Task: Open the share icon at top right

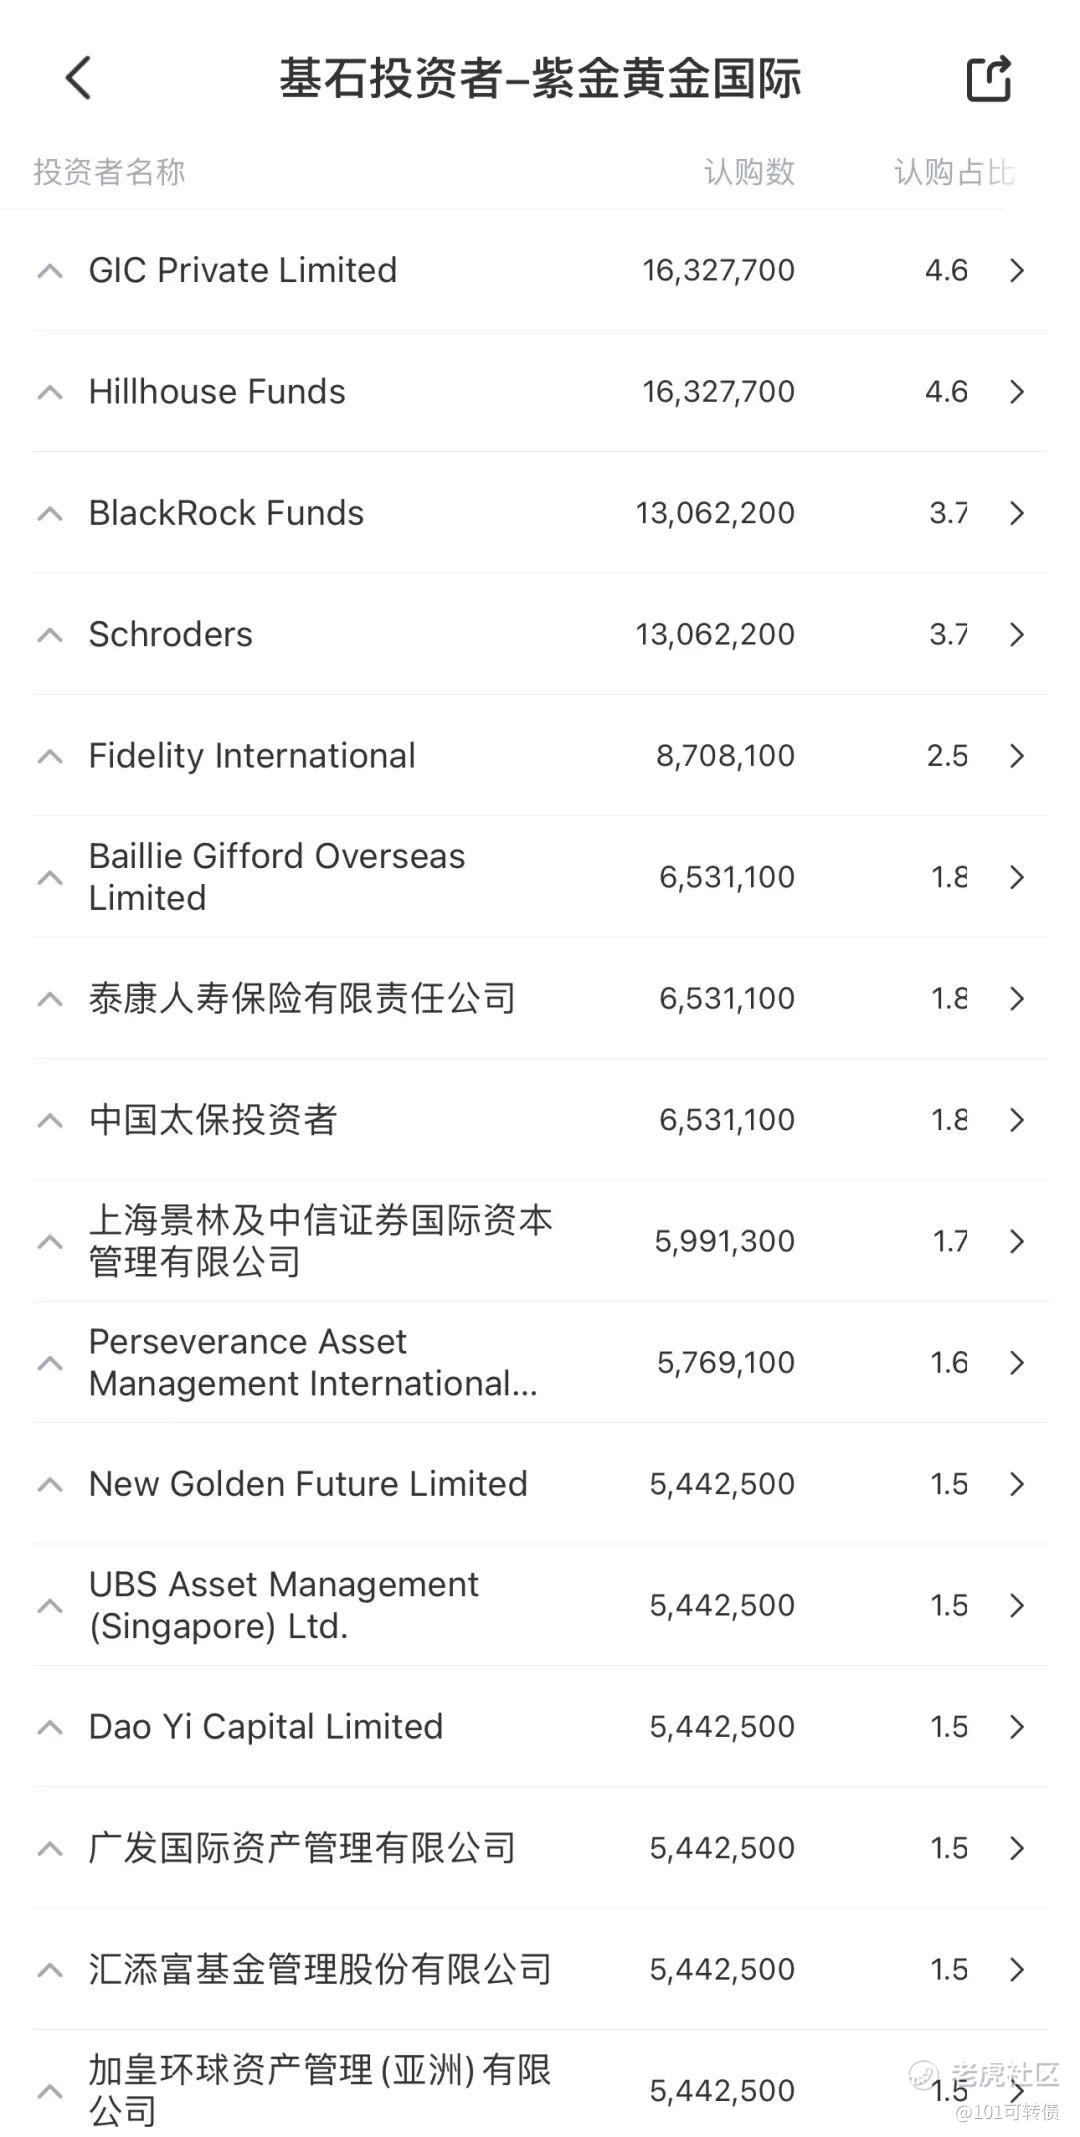Action: [x=989, y=78]
